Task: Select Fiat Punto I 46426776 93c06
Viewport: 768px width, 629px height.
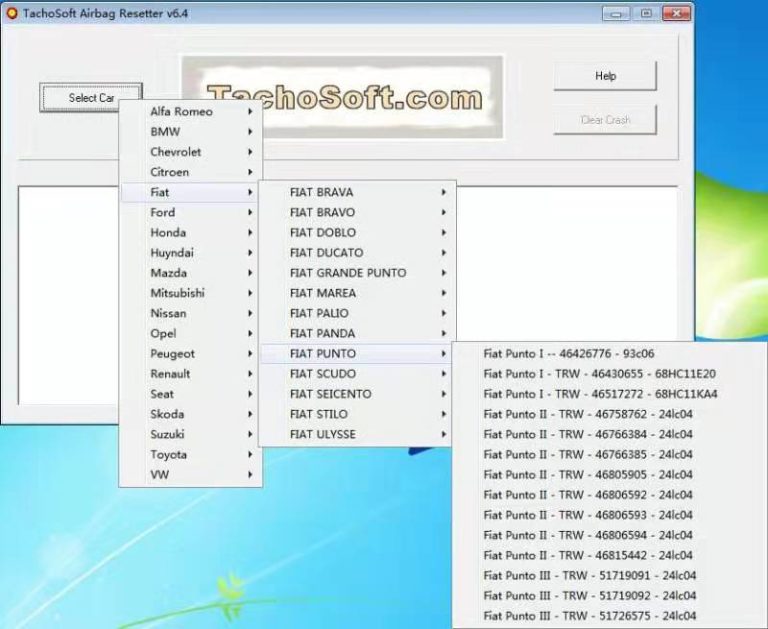Action: click(569, 354)
